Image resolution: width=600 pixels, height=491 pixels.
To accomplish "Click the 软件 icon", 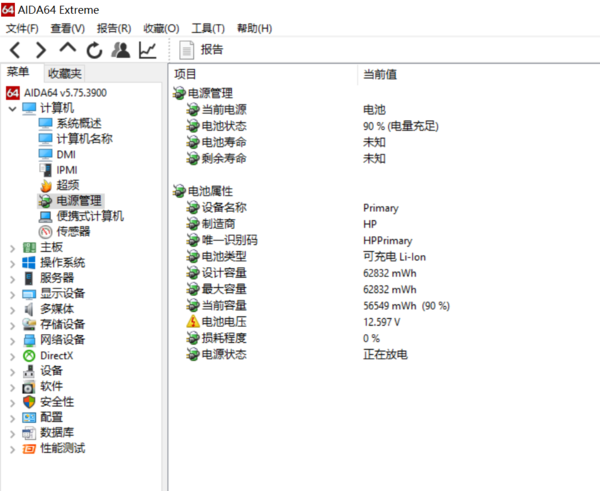I will (x=29, y=387).
